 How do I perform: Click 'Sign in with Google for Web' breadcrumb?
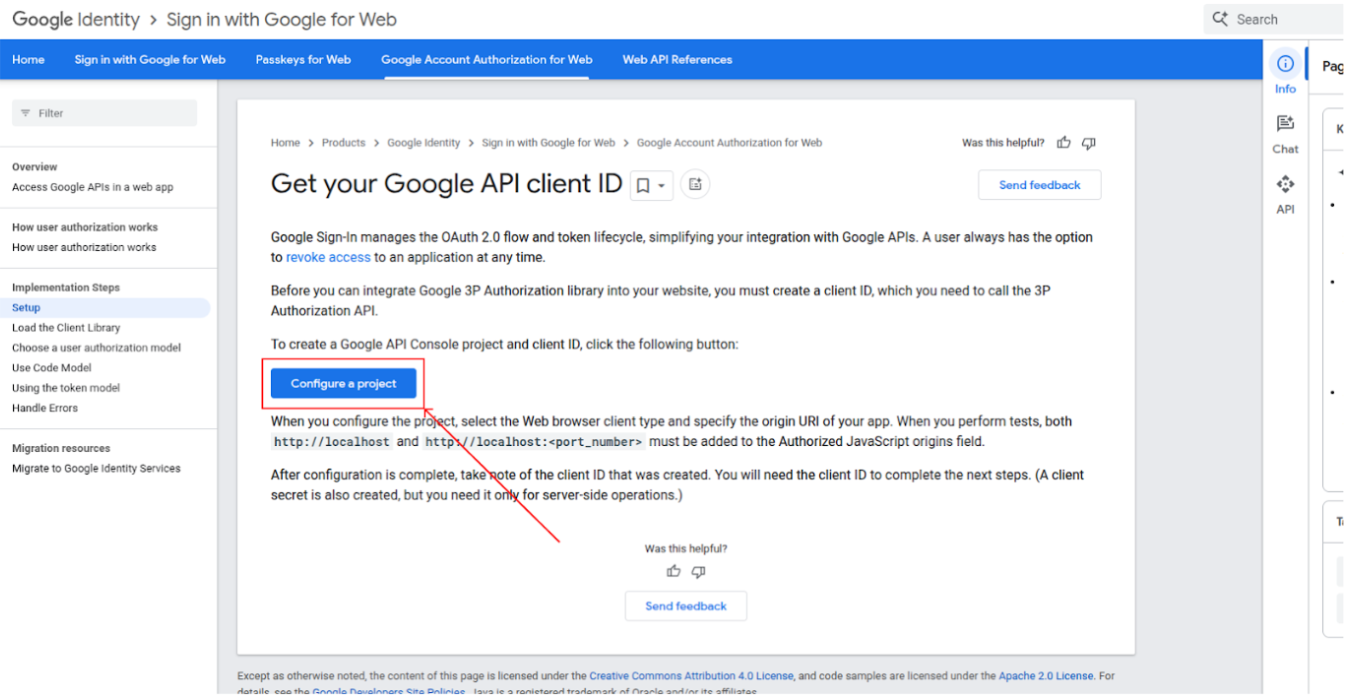click(548, 143)
